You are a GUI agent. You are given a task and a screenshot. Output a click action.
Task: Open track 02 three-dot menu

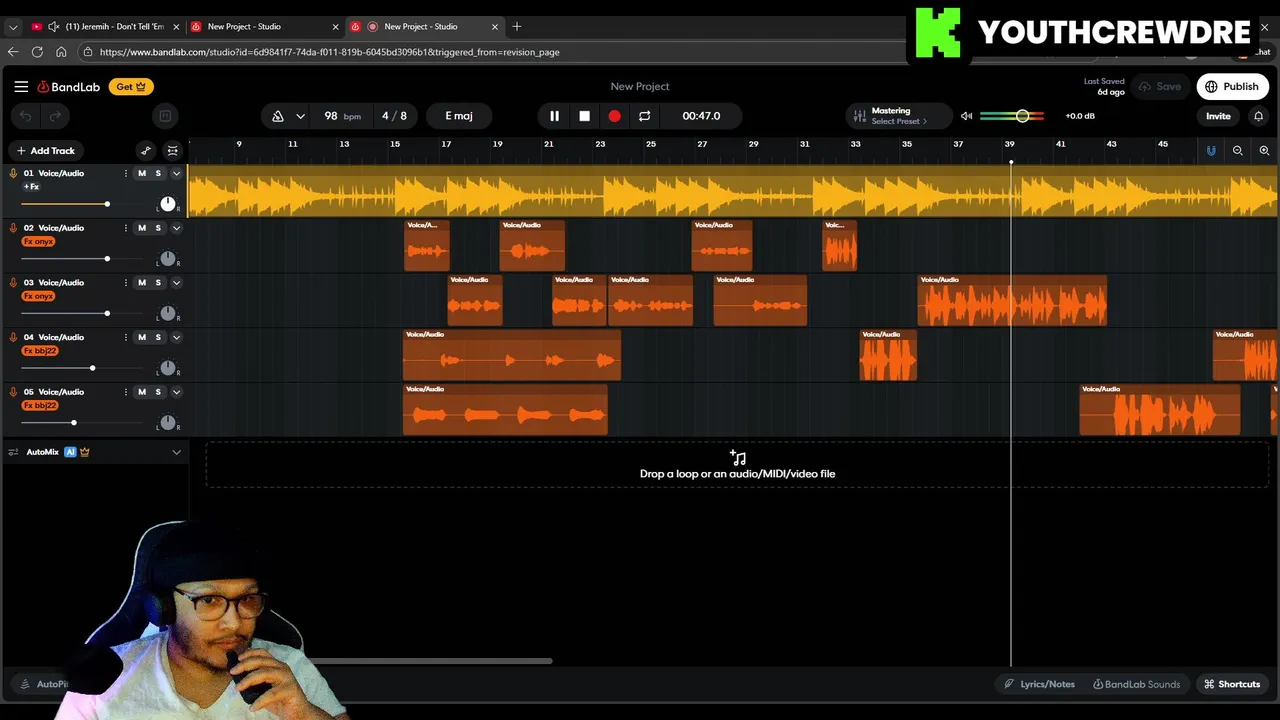point(125,228)
